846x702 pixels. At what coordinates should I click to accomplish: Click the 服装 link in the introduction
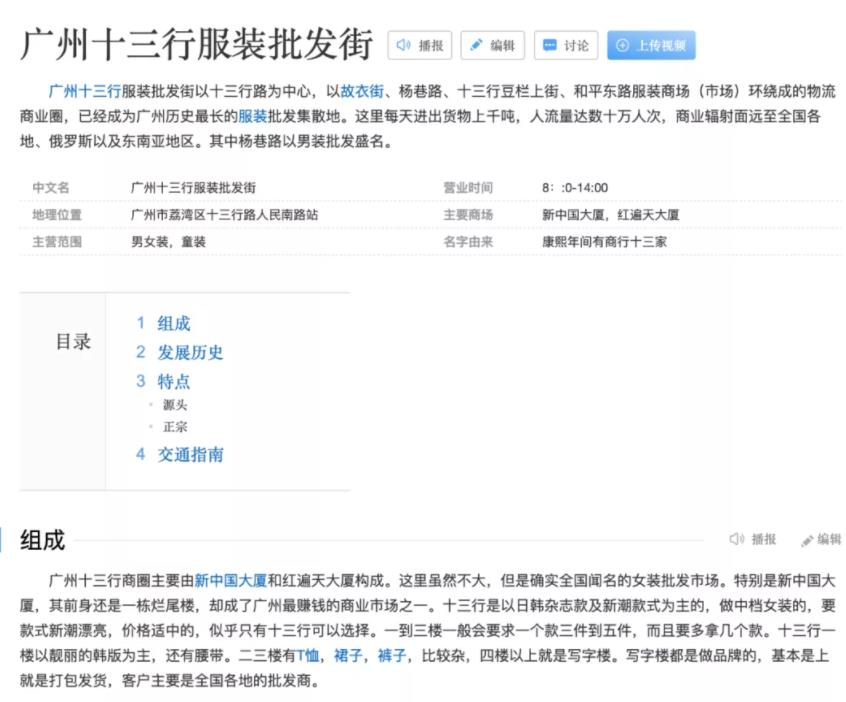(x=253, y=113)
